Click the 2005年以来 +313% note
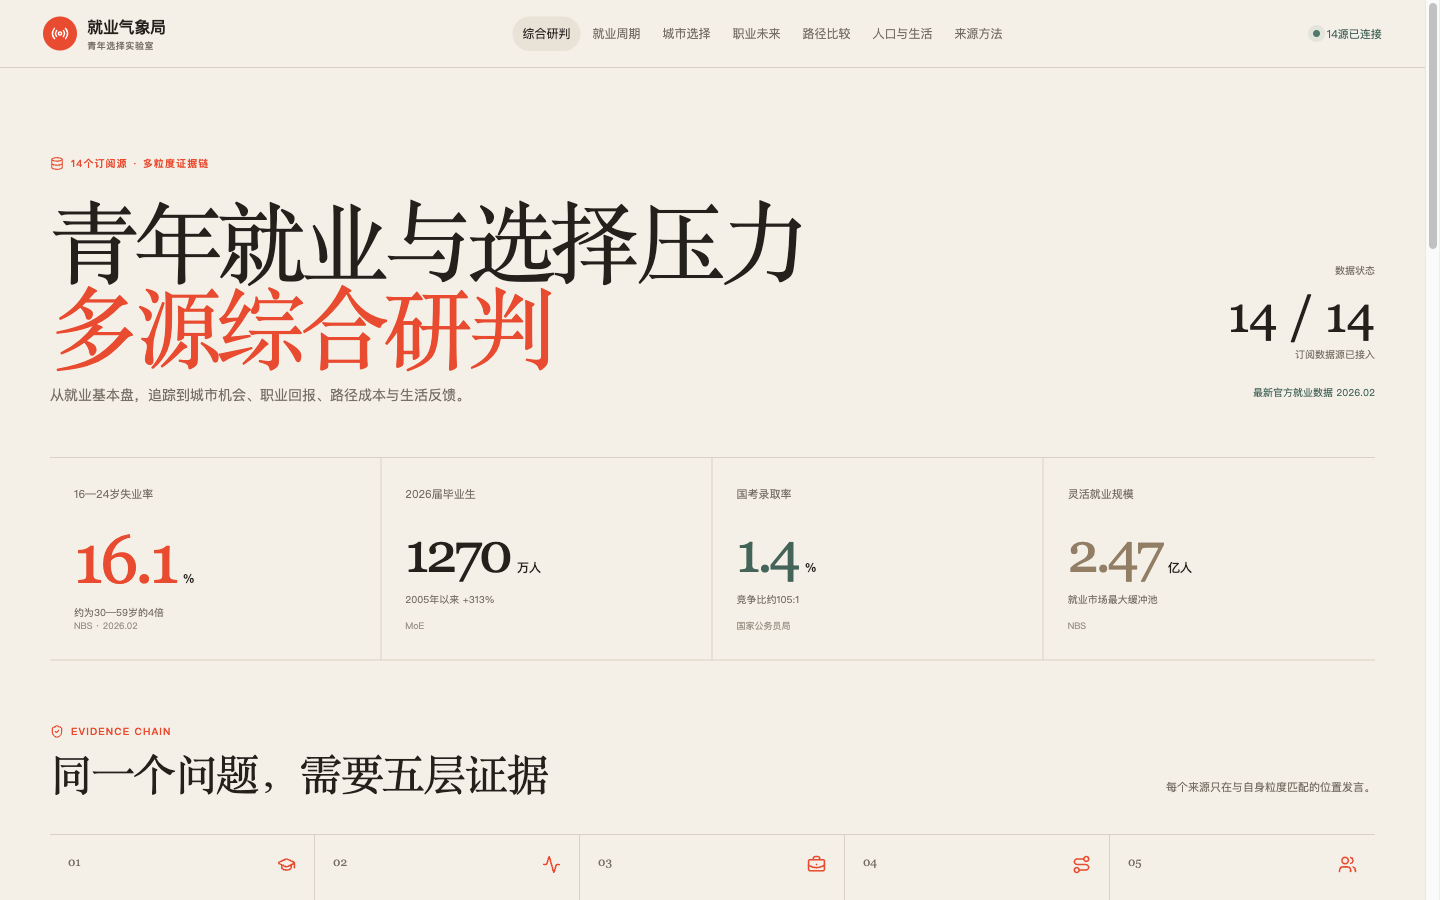 pos(449,600)
